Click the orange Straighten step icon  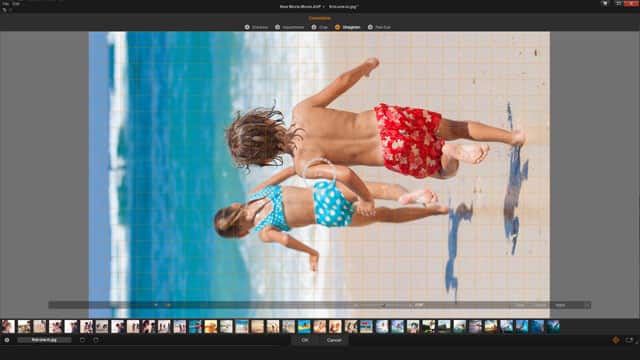click(338, 27)
